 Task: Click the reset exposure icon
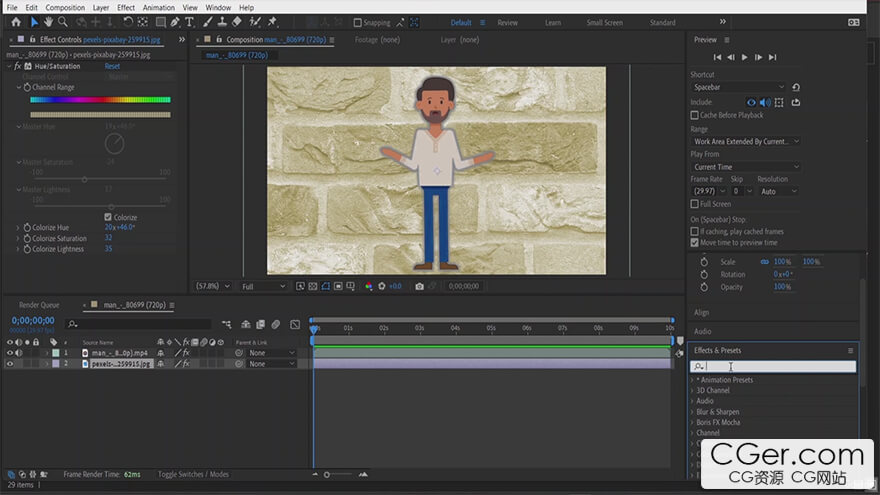382,286
